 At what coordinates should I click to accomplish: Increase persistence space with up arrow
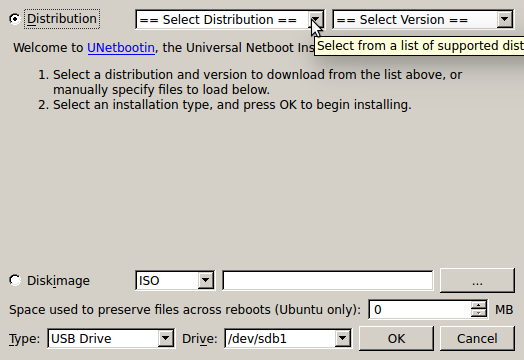pos(479,305)
